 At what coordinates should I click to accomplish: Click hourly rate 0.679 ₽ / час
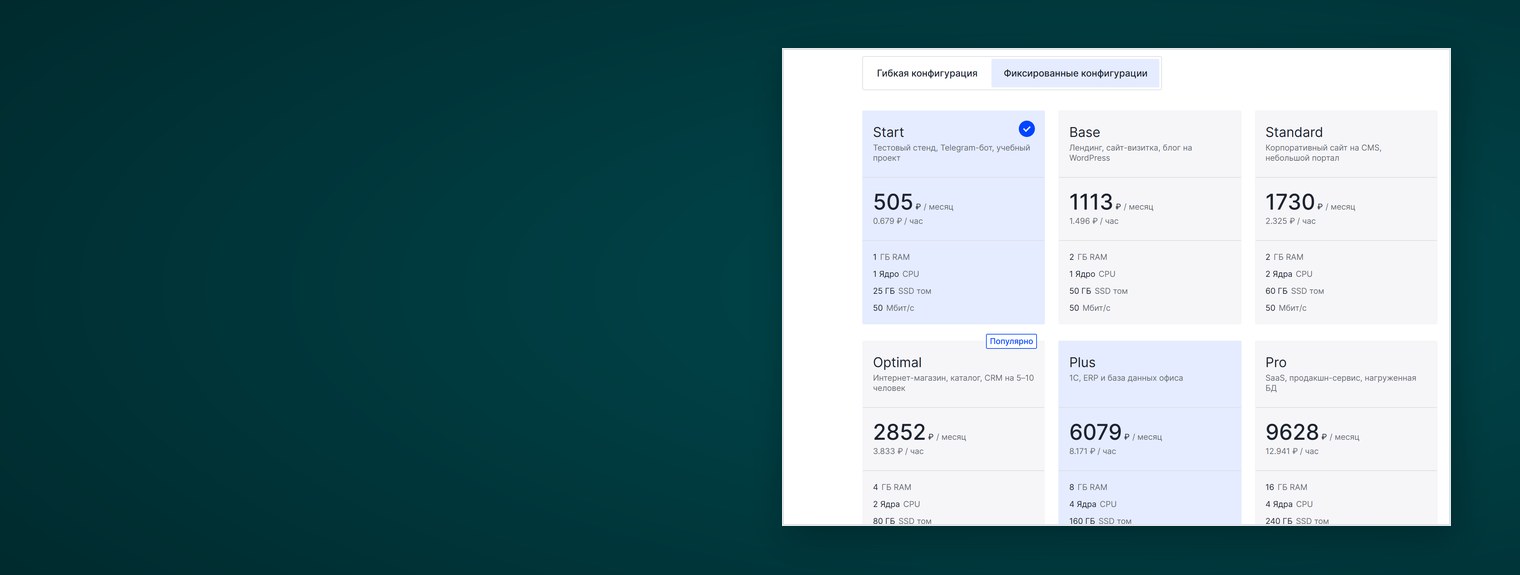(898, 221)
